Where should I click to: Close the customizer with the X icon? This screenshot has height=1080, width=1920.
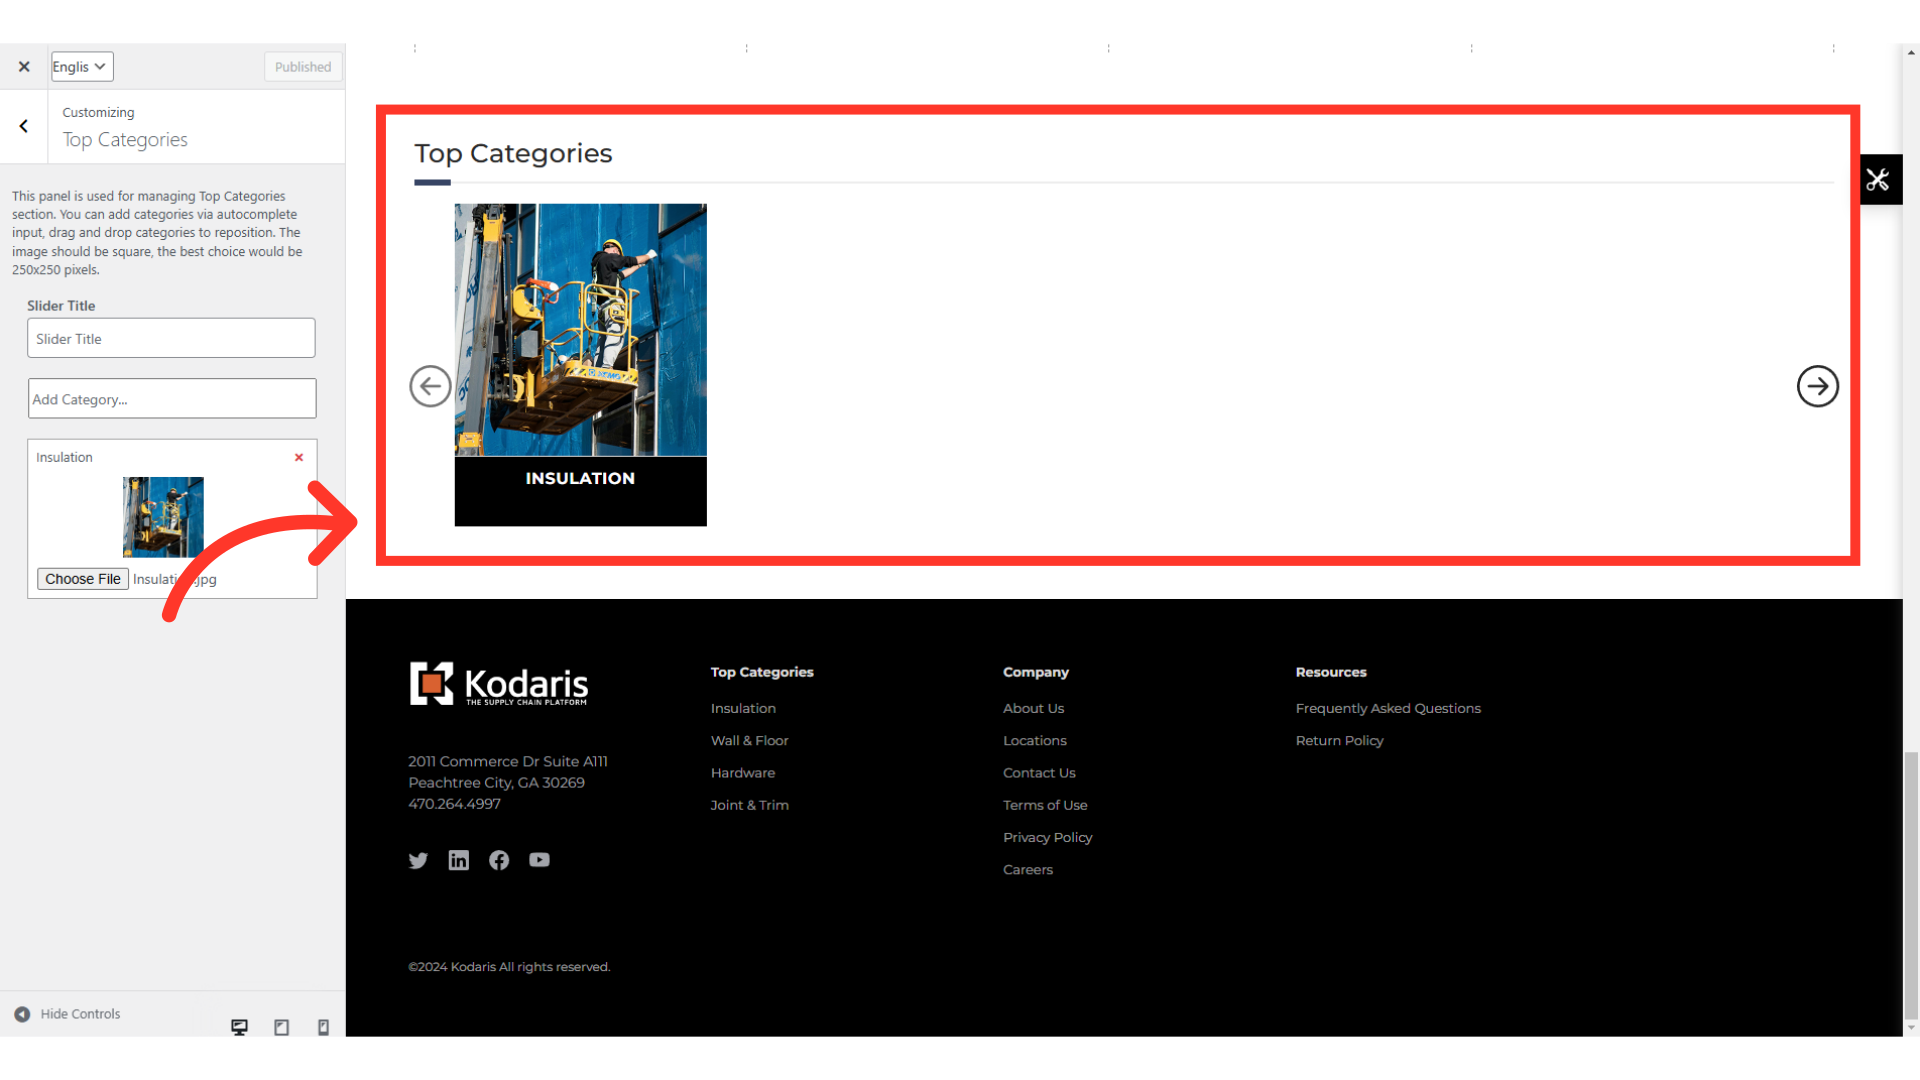(x=24, y=66)
